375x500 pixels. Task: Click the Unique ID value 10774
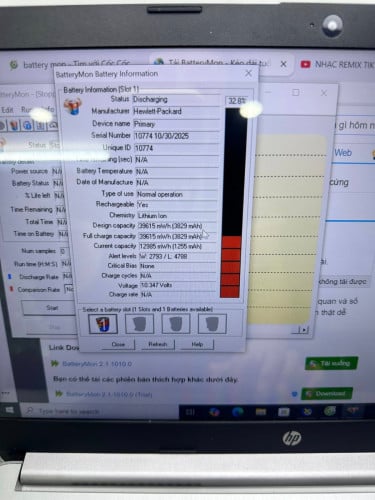(176, 148)
